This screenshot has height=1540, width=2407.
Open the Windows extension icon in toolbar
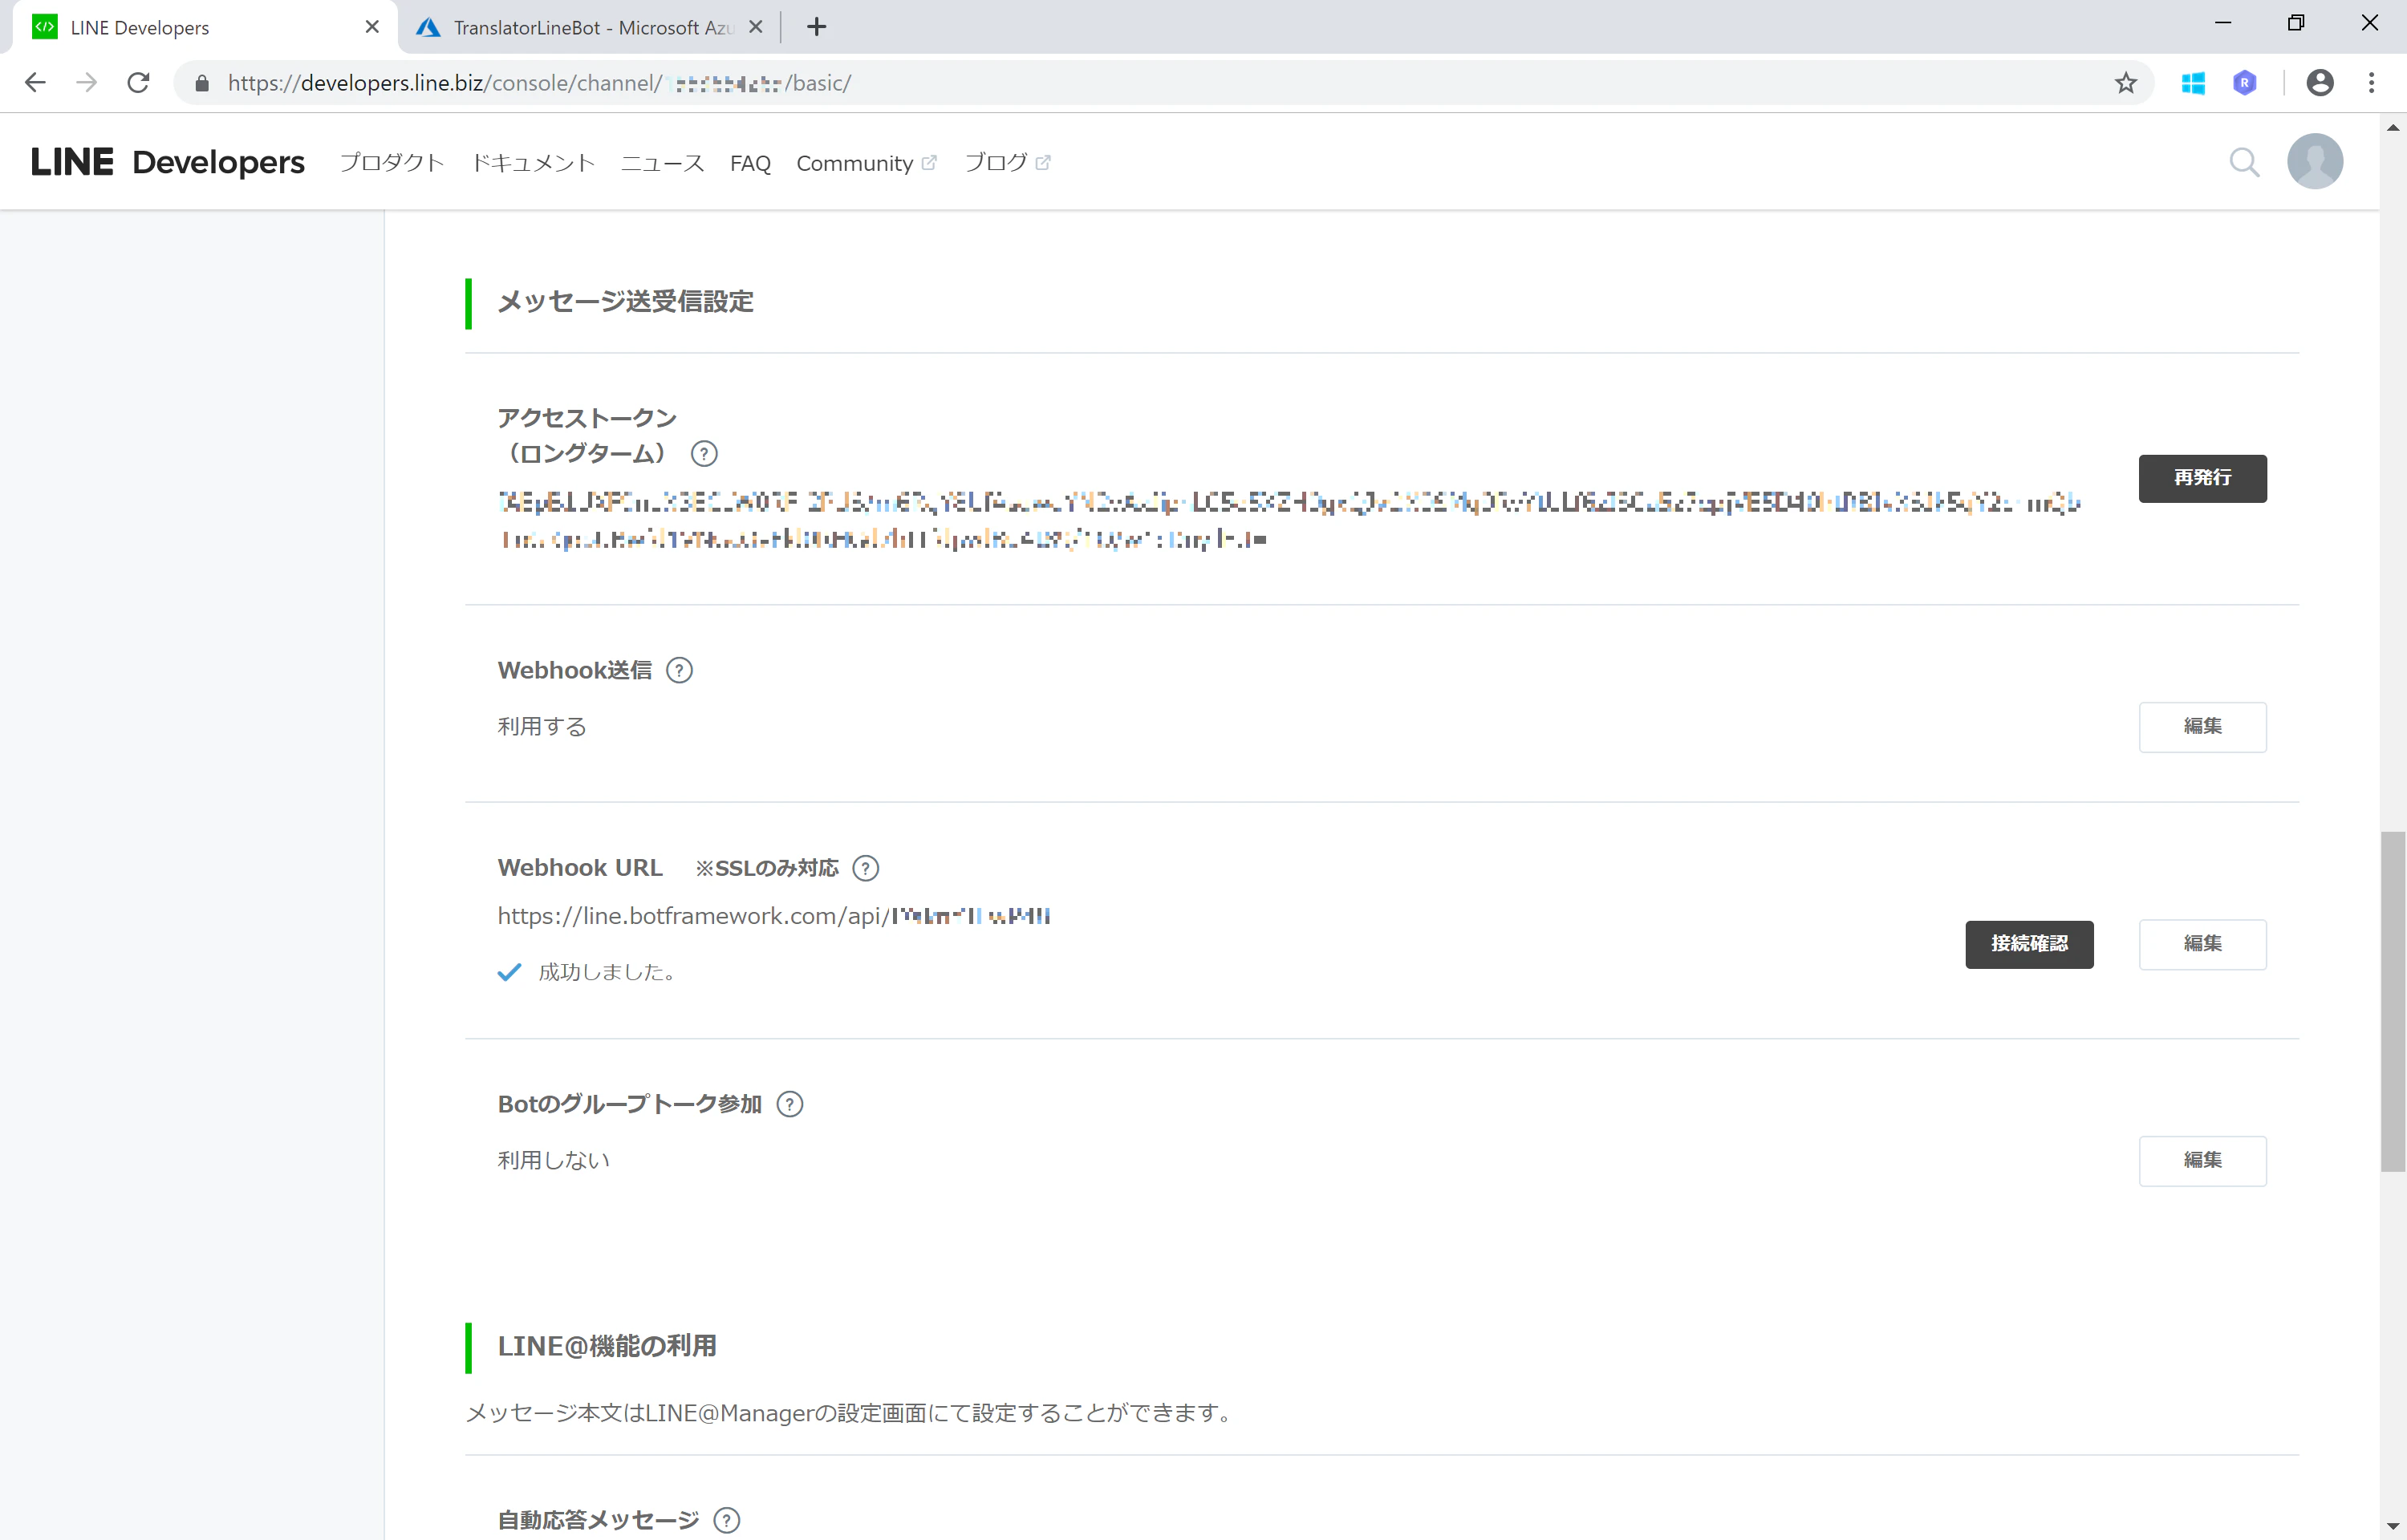[2193, 83]
